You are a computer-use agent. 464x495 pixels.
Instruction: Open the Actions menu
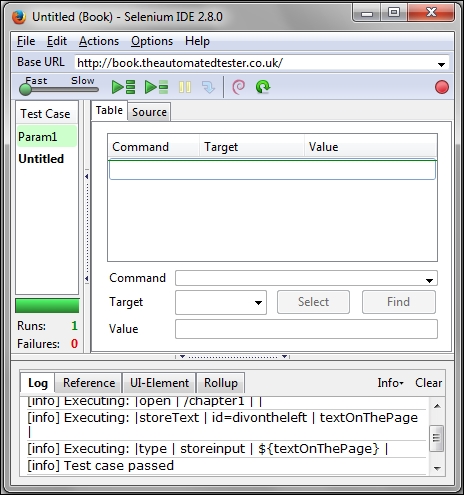[99, 41]
